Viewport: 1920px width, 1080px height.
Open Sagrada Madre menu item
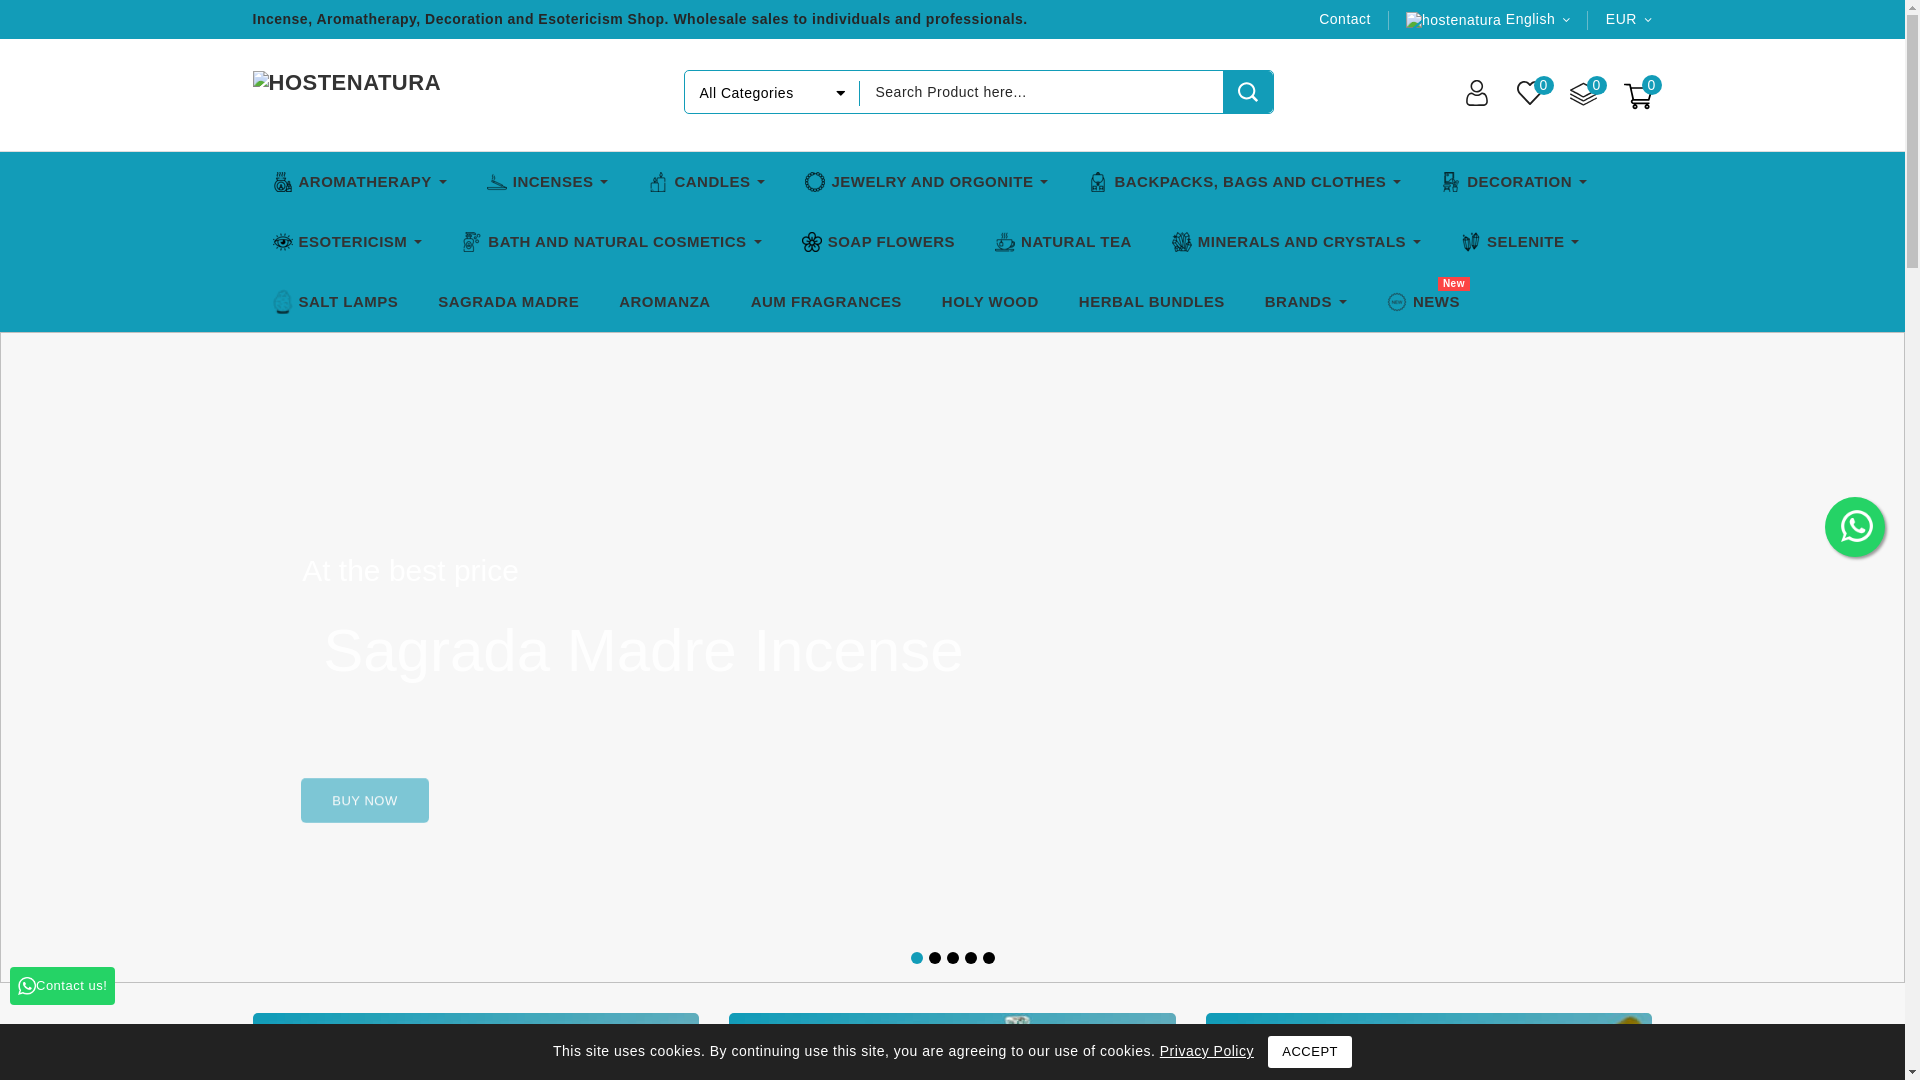508,302
